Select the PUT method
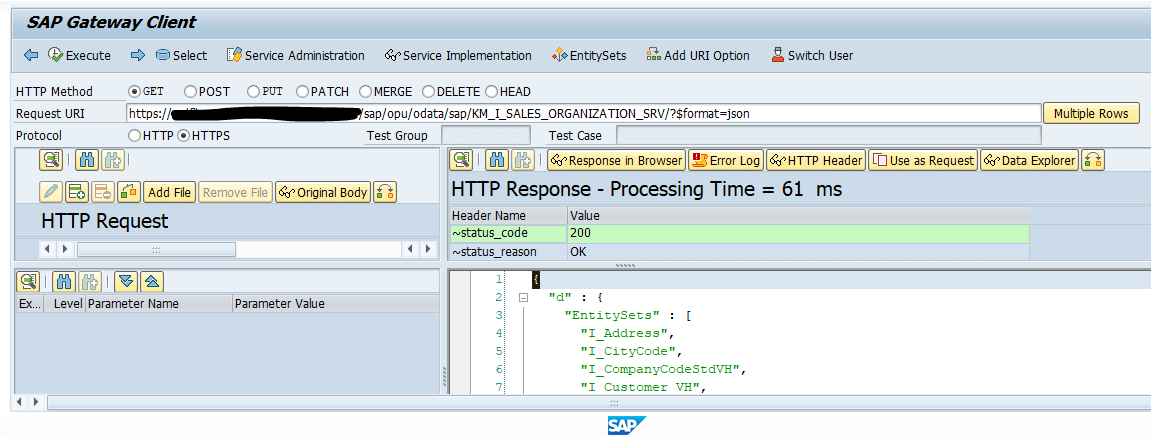1151x437 pixels. pyautogui.click(x=253, y=92)
